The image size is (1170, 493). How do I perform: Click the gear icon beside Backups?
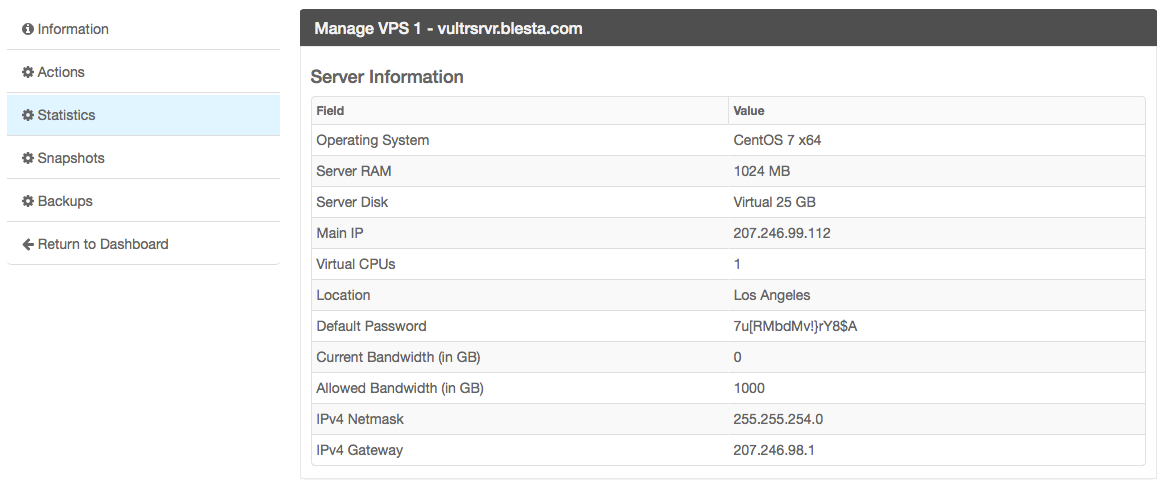click(x=28, y=202)
